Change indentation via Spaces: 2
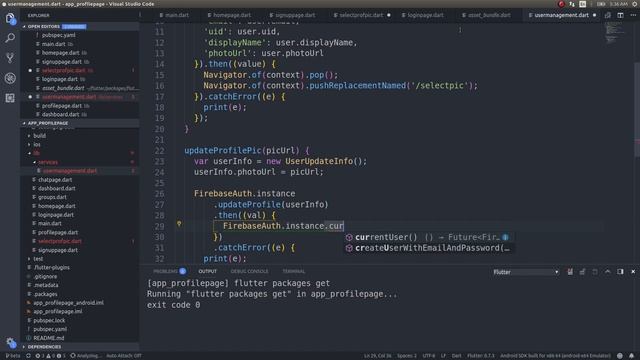 (407, 356)
